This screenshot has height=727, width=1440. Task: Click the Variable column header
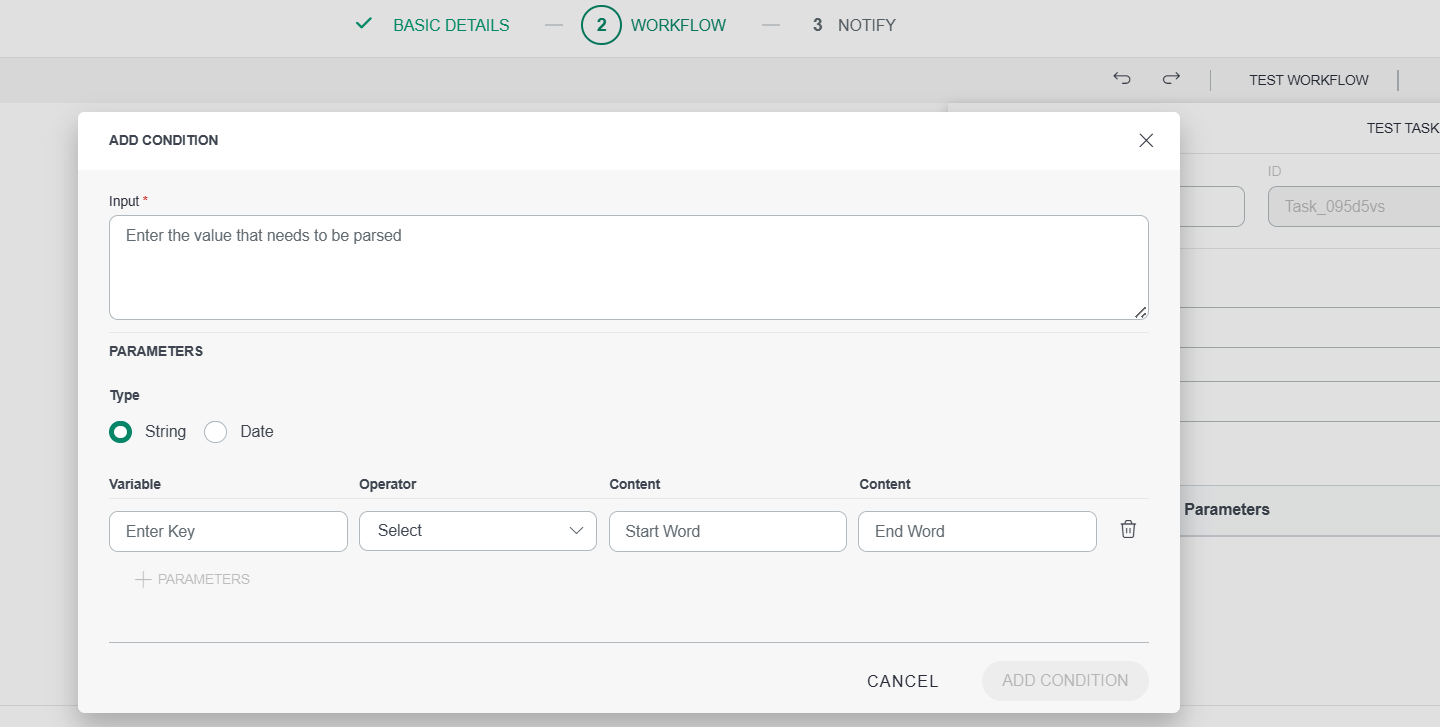click(135, 484)
